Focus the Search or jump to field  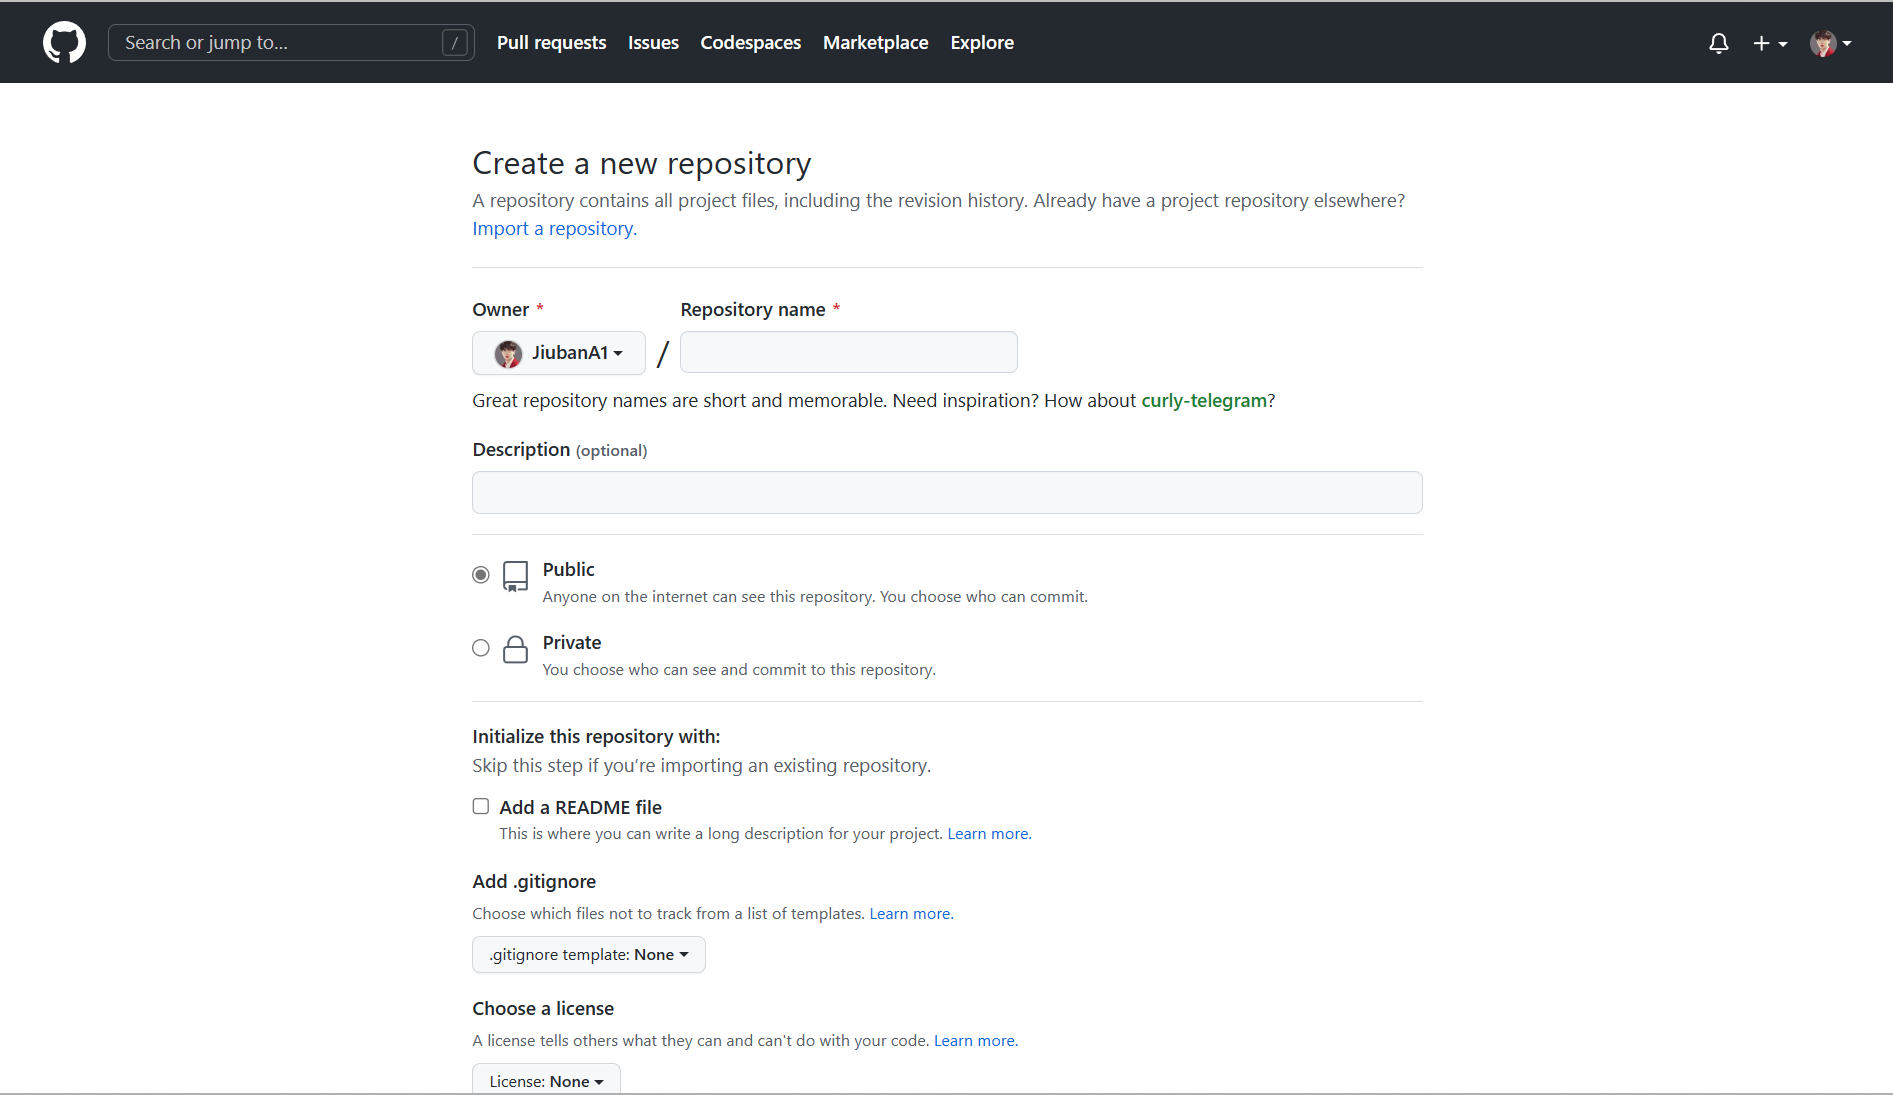(x=291, y=43)
